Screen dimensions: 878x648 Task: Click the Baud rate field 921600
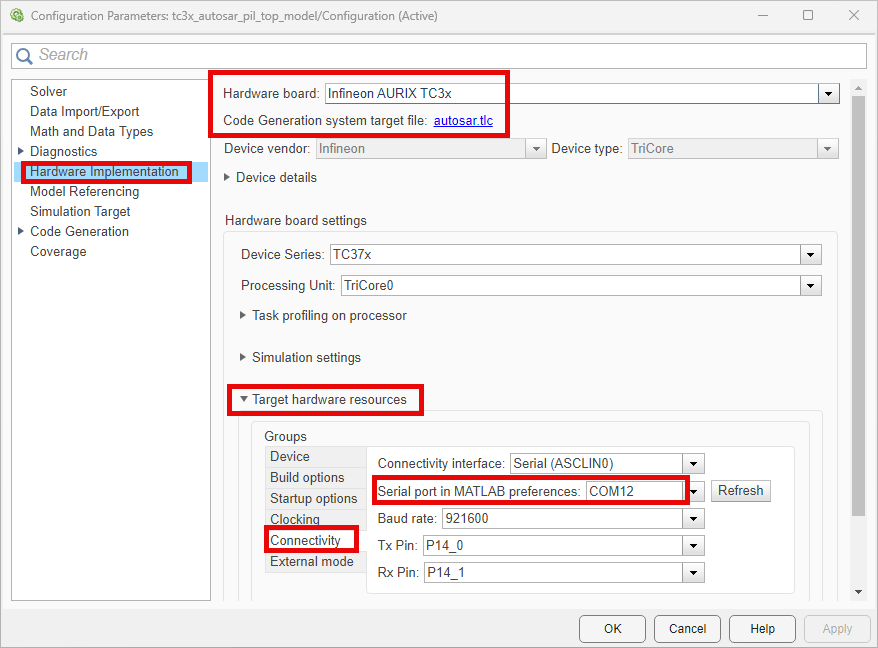tap(562, 519)
